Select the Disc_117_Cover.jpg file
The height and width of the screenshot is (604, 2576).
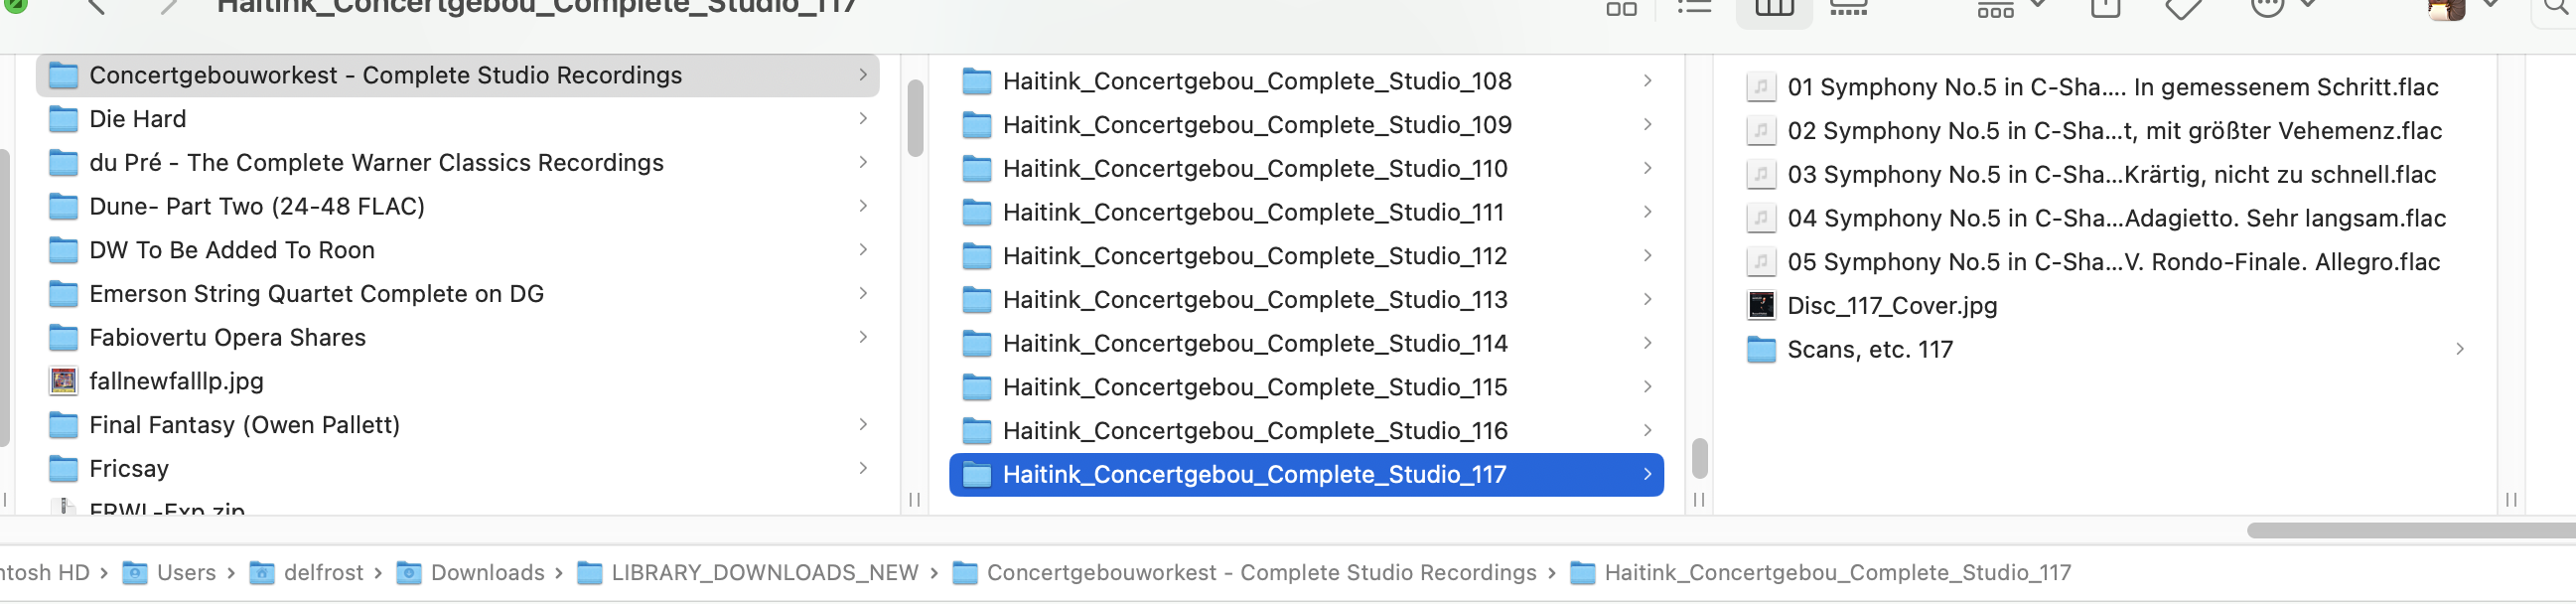[1891, 305]
